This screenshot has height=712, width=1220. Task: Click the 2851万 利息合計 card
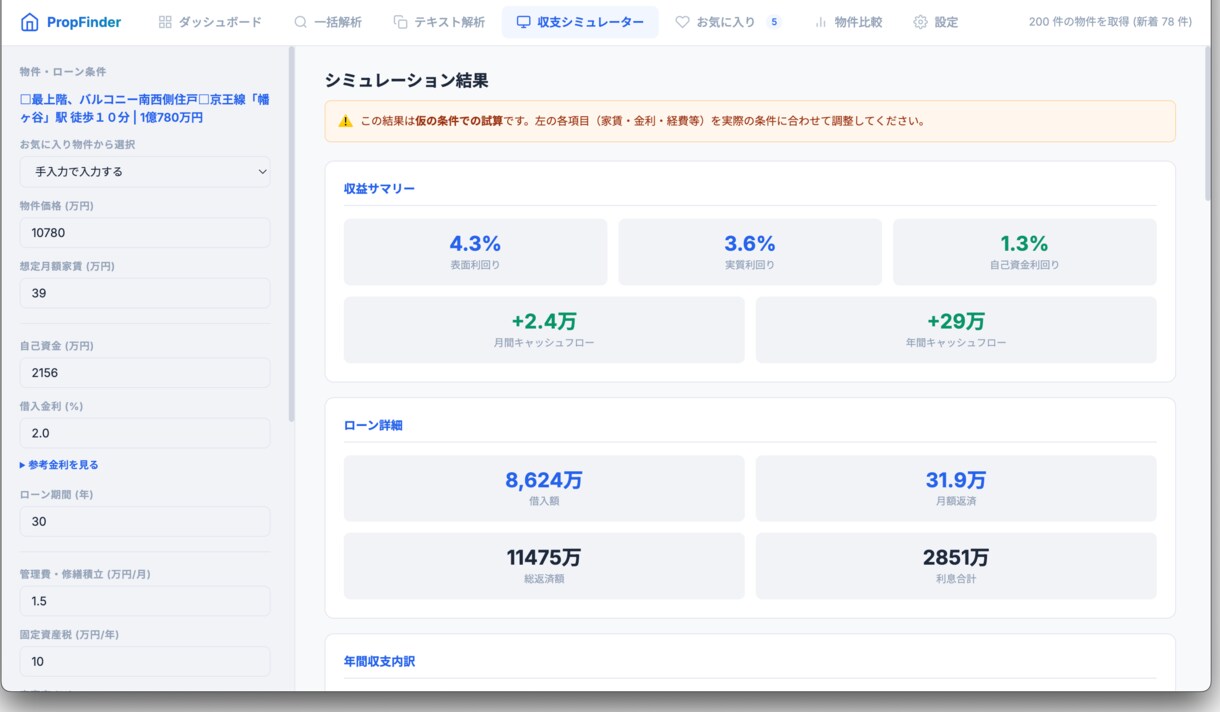(956, 565)
